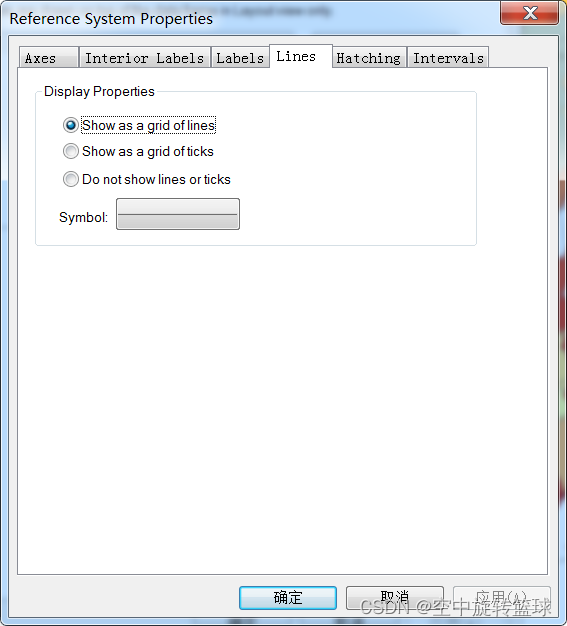567x626 pixels.
Task: Click 'Show as a grid of lines' label text
Action: pyautogui.click(x=149, y=125)
